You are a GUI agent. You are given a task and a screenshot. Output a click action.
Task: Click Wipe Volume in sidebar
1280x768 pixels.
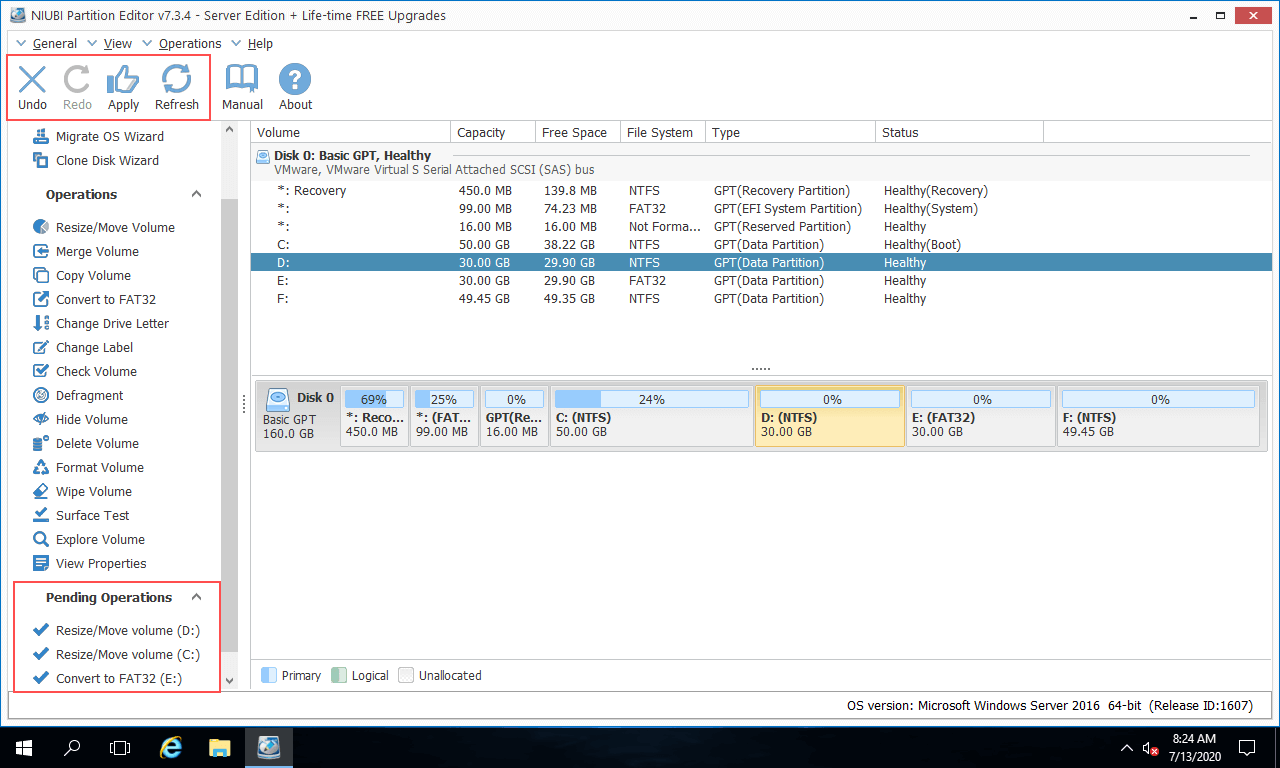coord(93,491)
